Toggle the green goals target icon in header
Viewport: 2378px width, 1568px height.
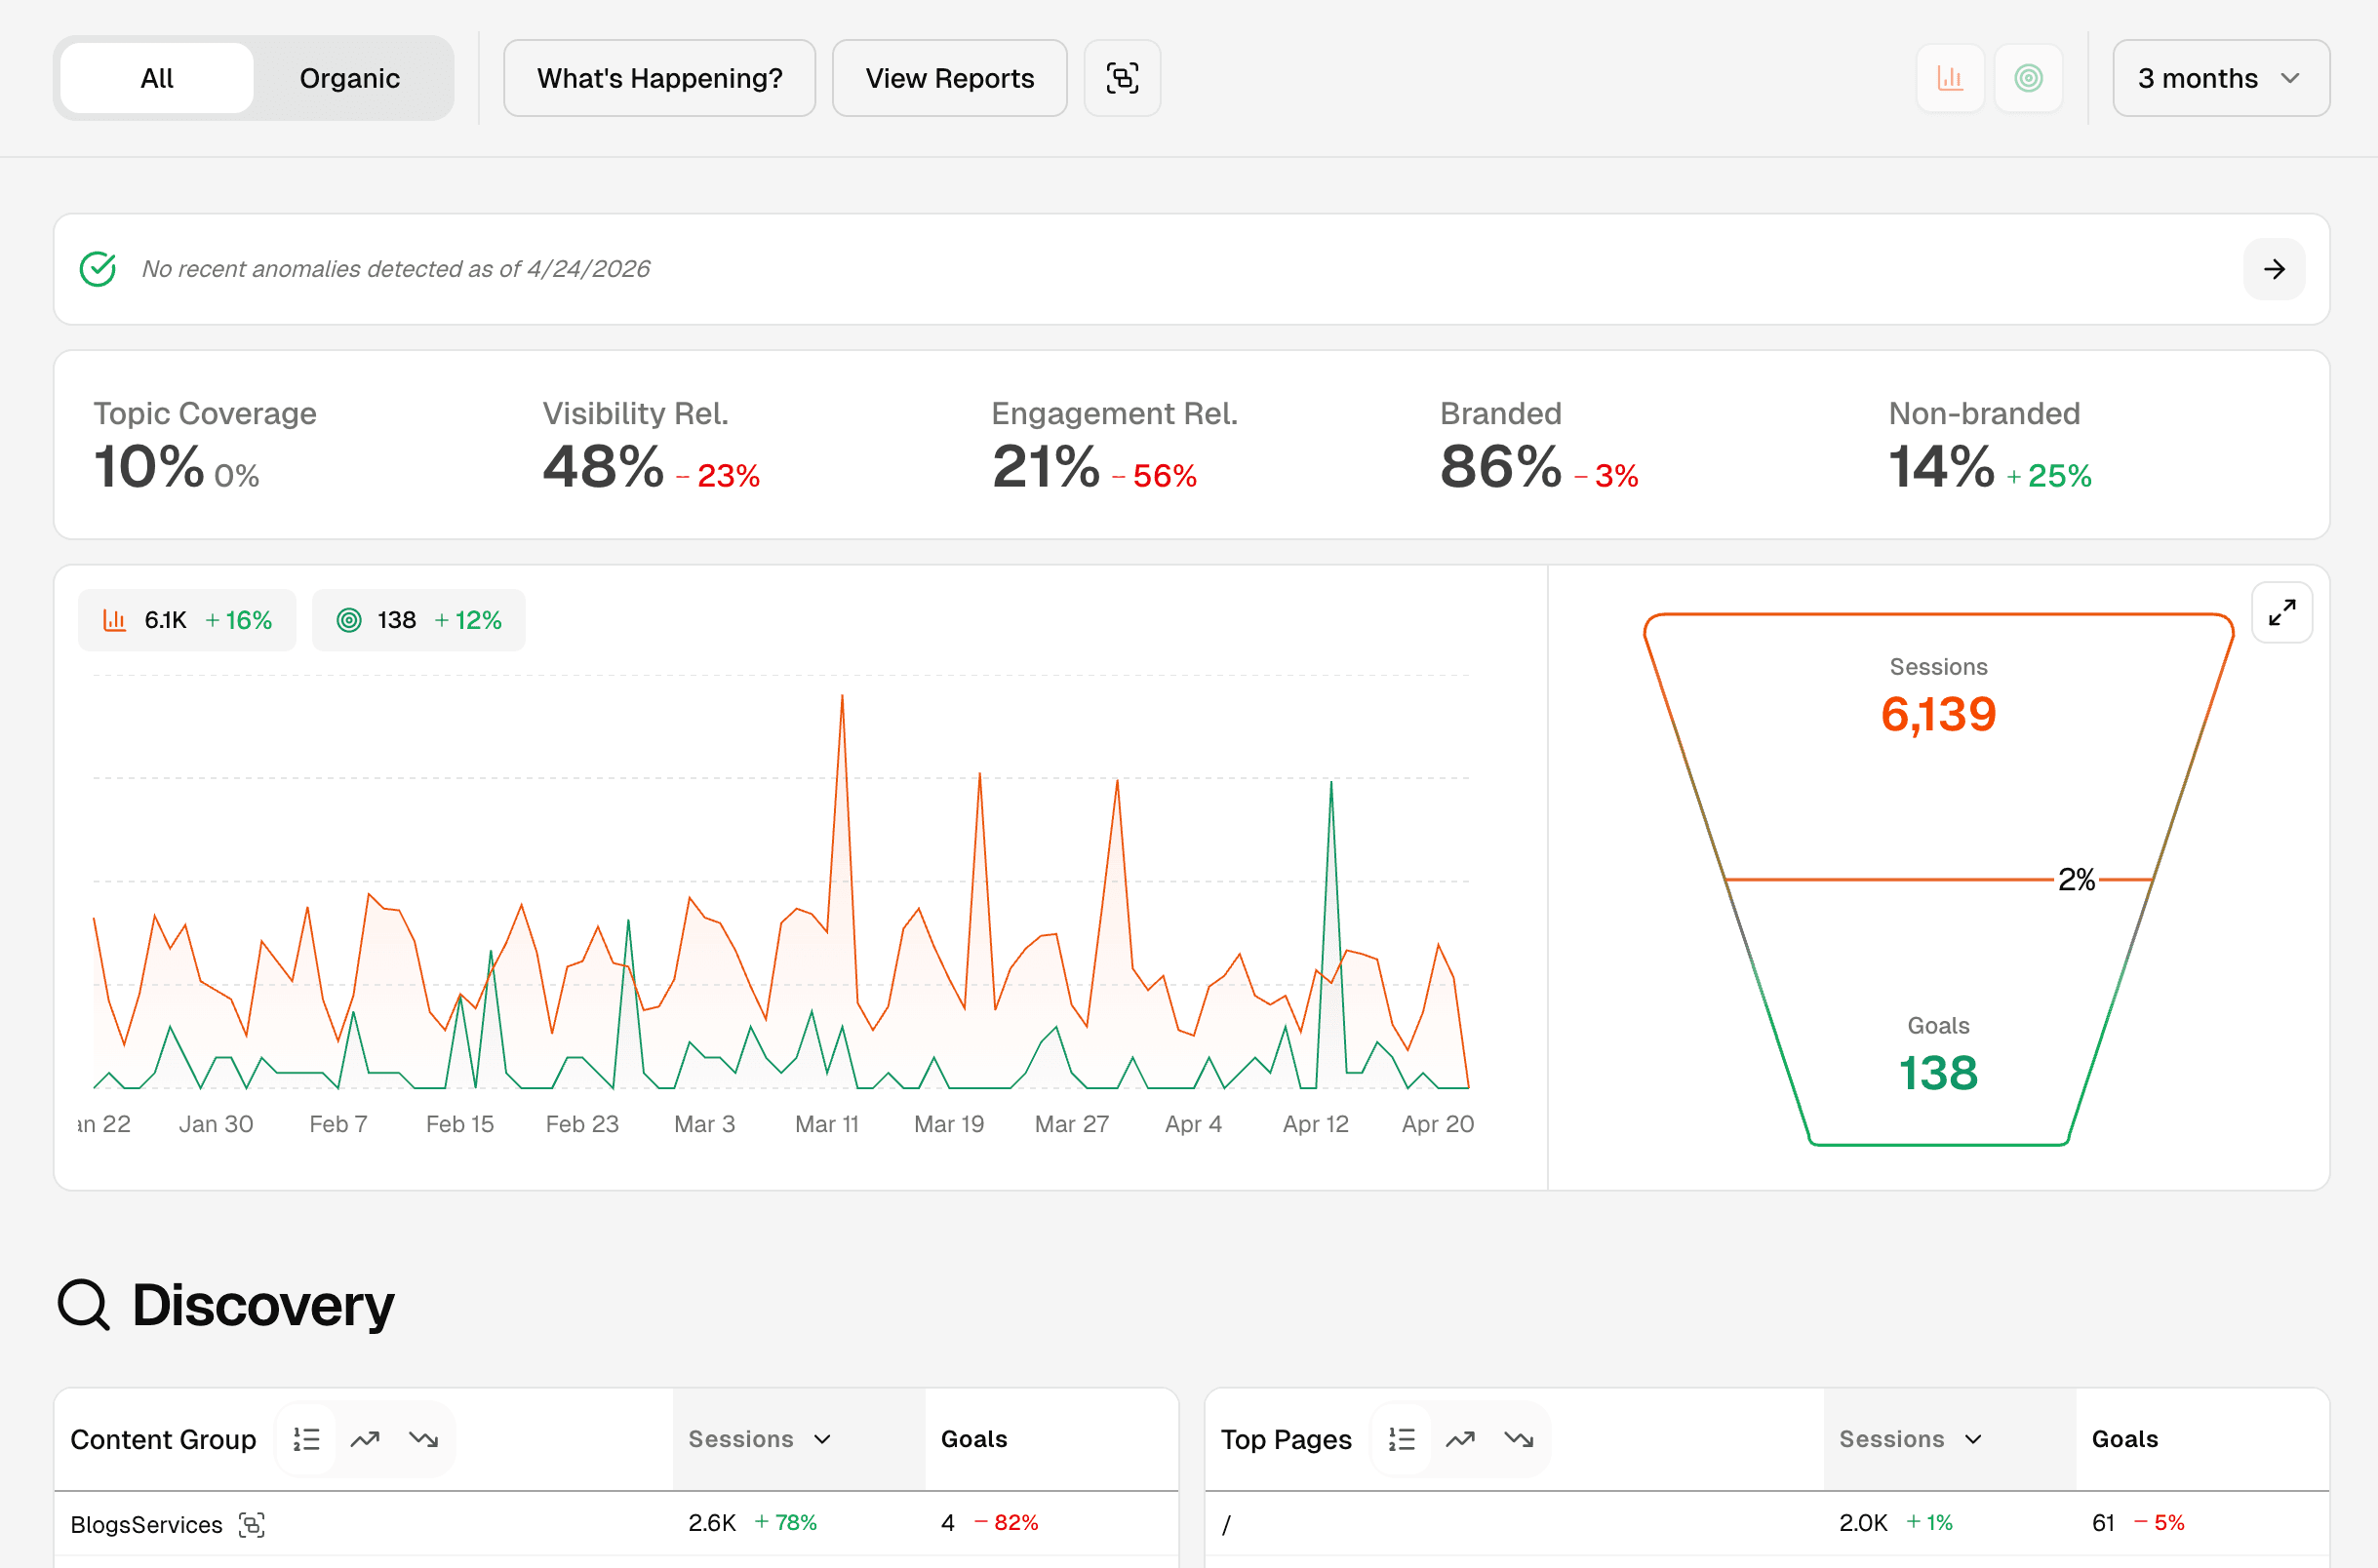click(2028, 77)
